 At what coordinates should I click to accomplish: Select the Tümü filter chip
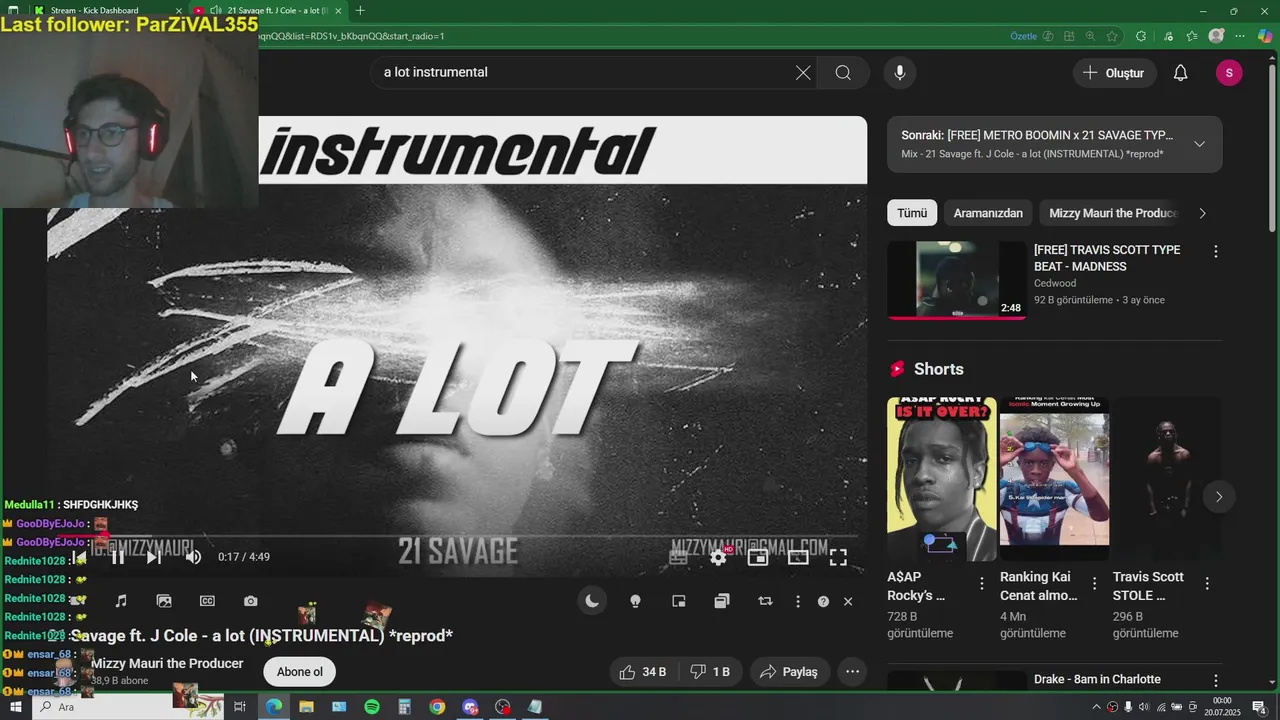click(x=912, y=213)
